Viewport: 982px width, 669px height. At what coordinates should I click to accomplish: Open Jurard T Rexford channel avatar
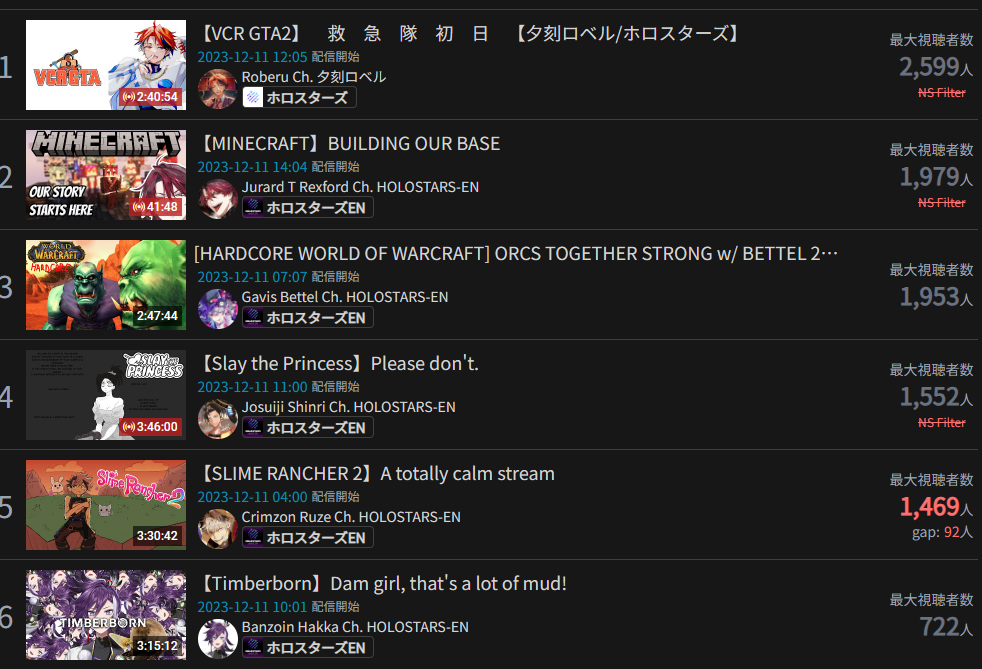(x=217, y=199)
